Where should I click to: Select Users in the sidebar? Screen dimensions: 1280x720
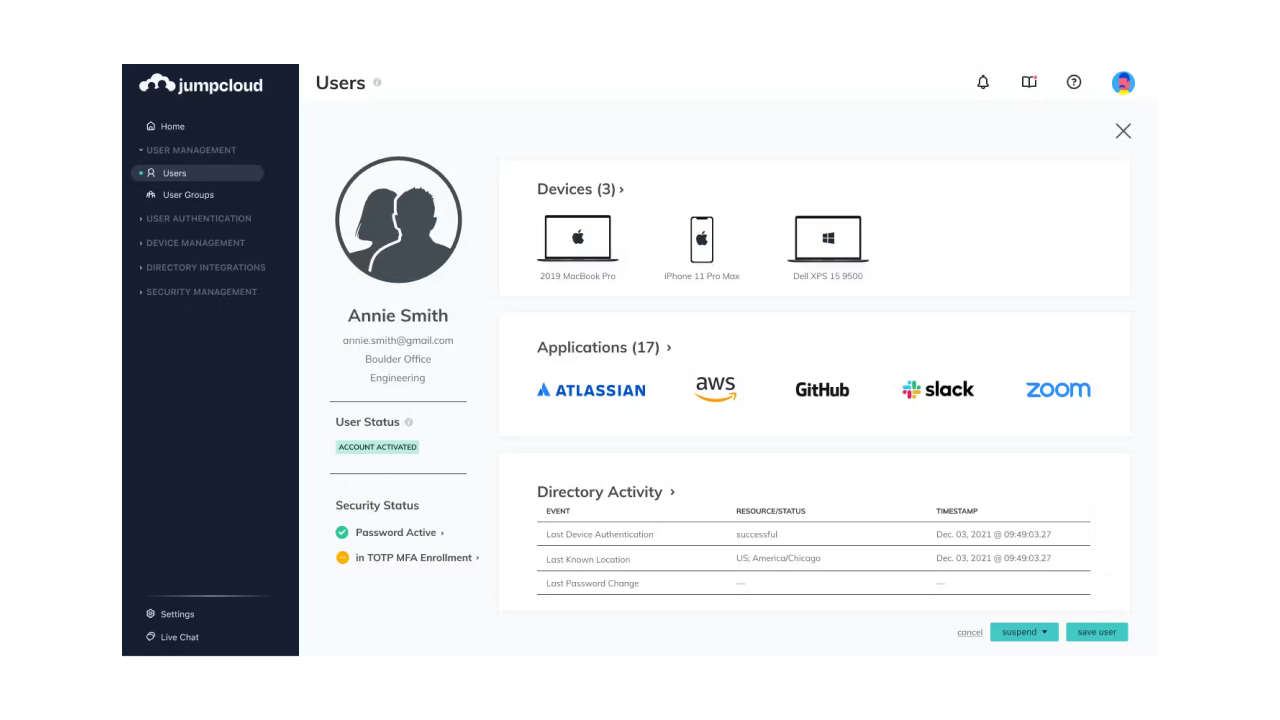coord(197,173)
